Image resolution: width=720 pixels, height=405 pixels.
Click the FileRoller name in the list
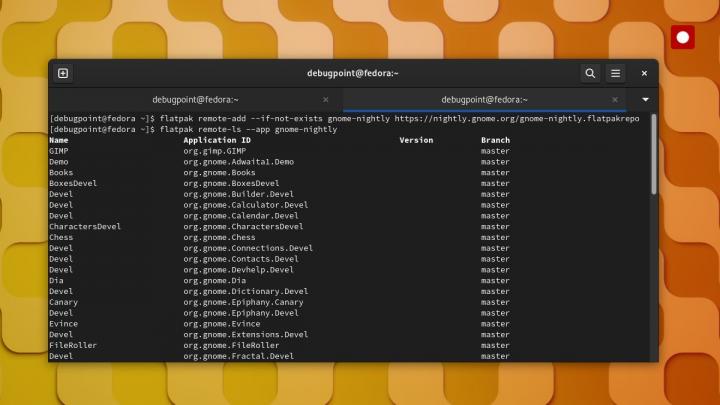71,345
